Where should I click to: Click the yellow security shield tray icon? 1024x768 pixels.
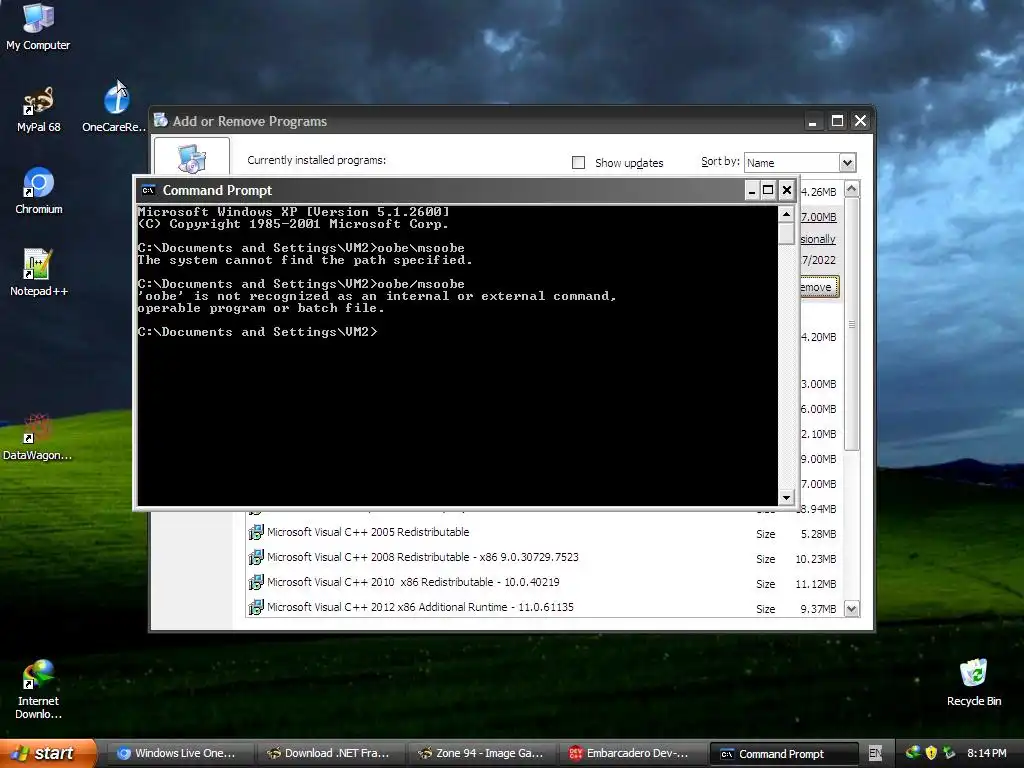pos(931,753)
